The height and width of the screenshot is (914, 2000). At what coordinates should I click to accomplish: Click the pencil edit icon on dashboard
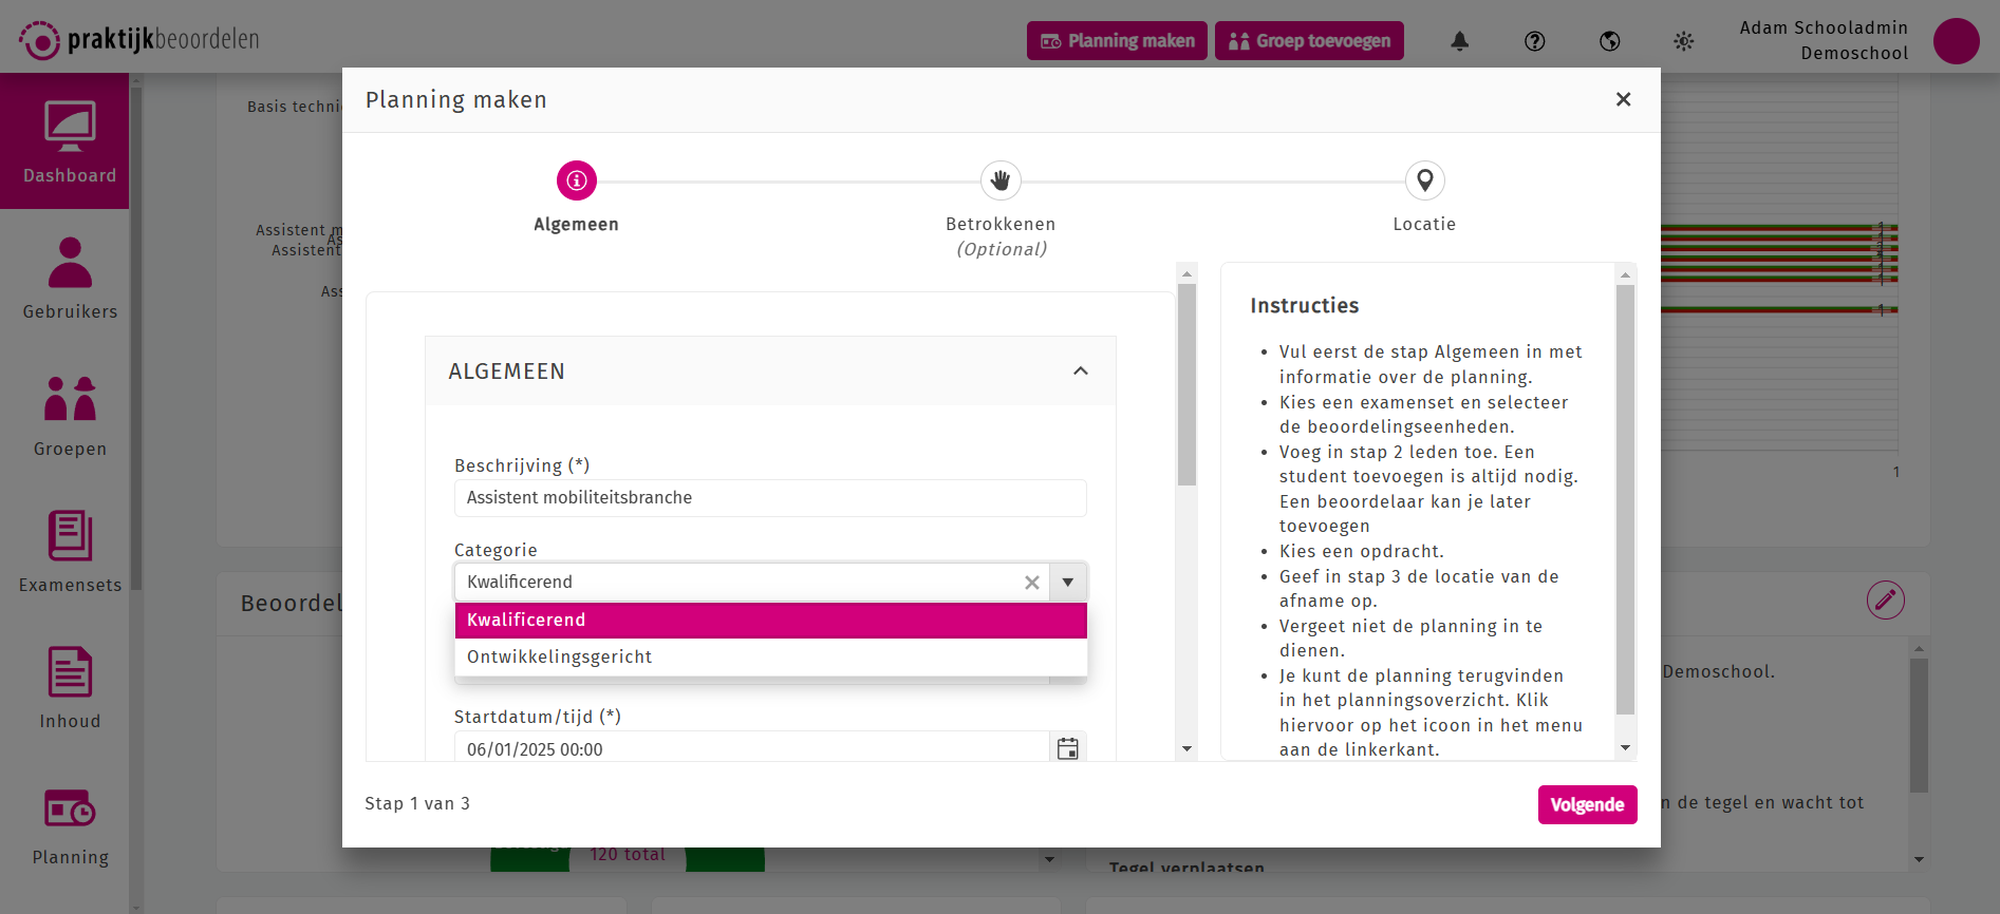[1885, 600]
